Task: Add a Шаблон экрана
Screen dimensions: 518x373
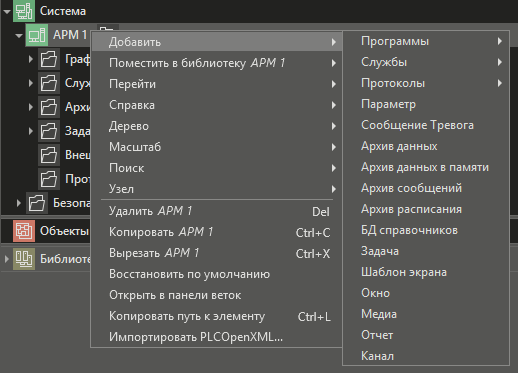Action: (426, 272)
